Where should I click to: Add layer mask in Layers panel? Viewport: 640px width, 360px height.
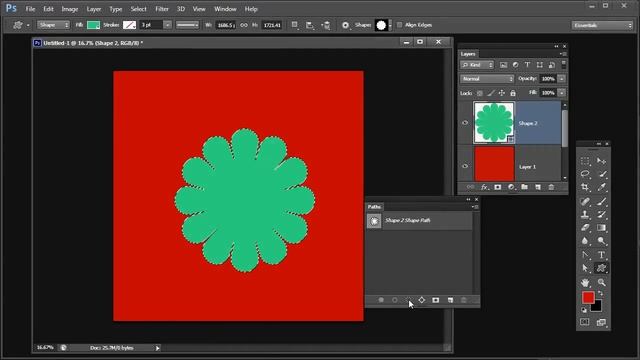[x=498, y=187]
